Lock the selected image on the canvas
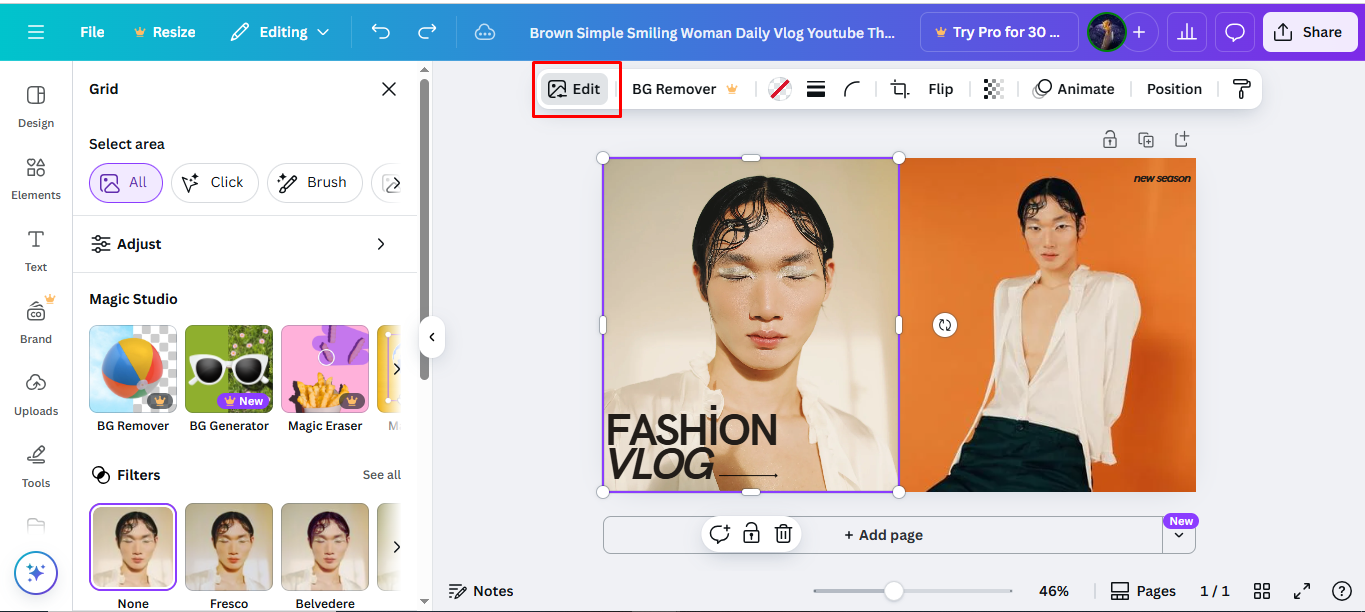The width and height of the screenshot is (1365, 612). click(x=1110, y=139)
